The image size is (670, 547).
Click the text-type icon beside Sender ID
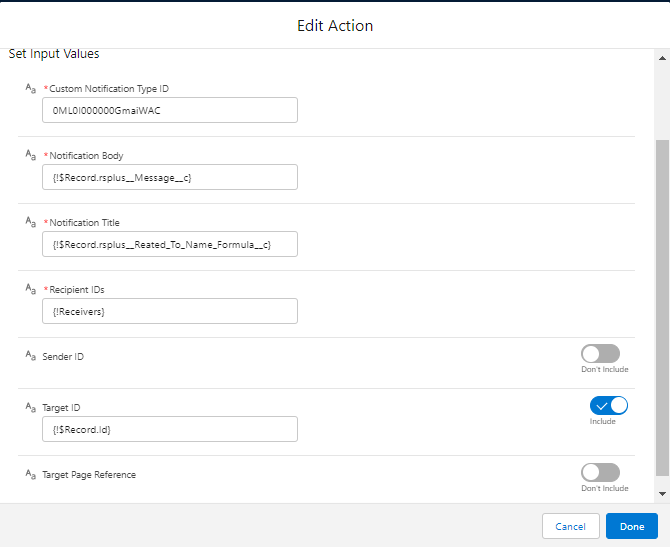[x=31, y=357]
